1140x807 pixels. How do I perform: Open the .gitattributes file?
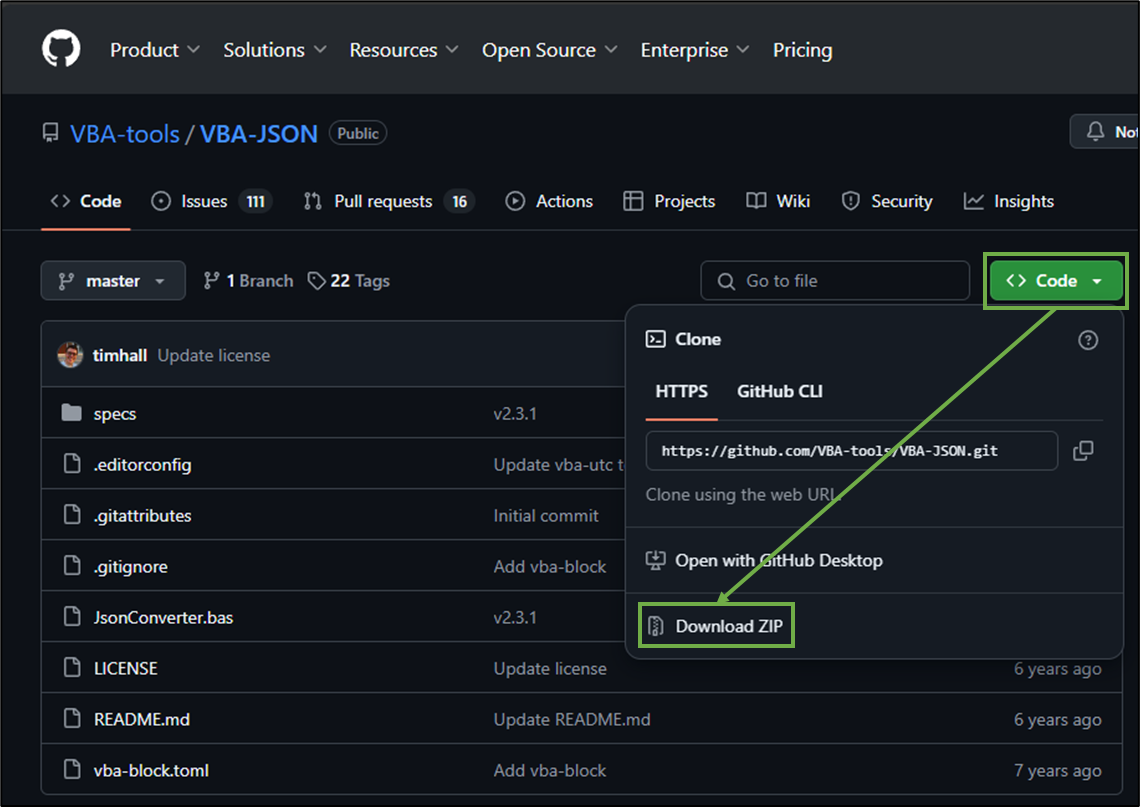tap(142, 515)
